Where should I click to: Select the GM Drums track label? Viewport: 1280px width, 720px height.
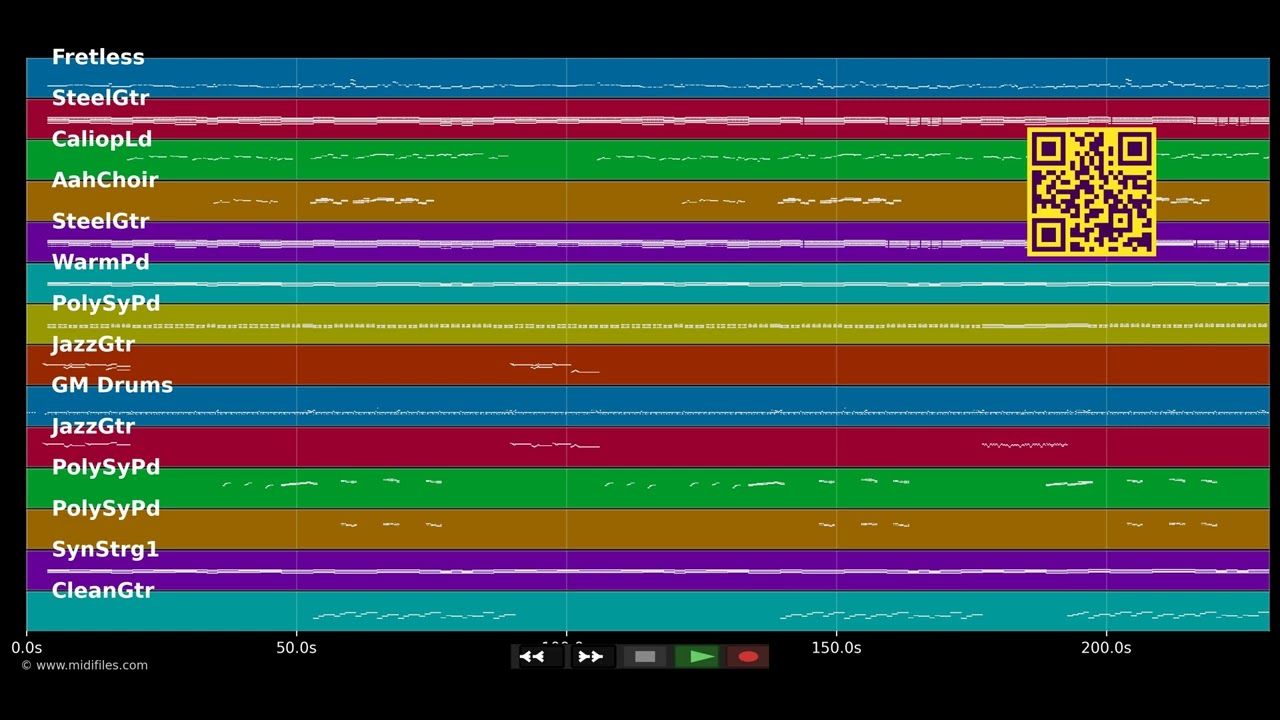tap(112, 385)
